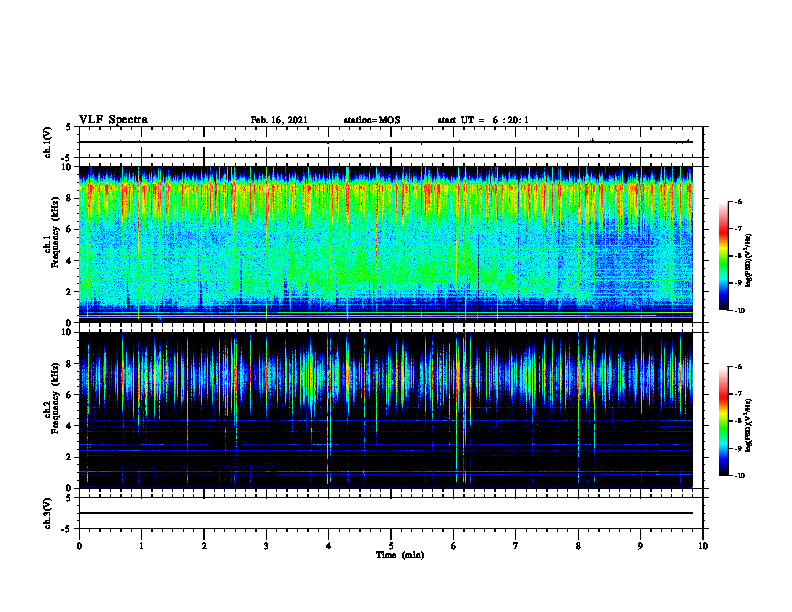Click the time axis tick label "6"
Viewport: 792px width, 612px height.
tap(454, 546)
